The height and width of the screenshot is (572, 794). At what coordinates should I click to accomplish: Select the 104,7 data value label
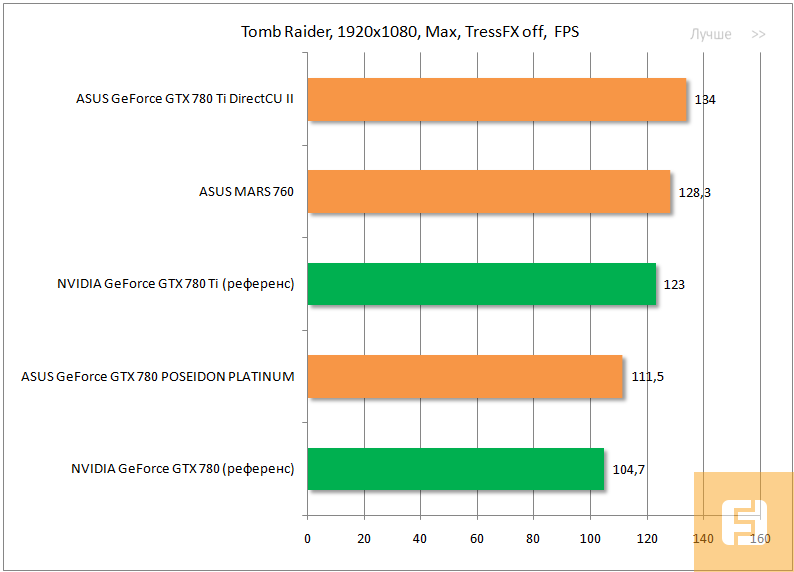tap(628, 469)
